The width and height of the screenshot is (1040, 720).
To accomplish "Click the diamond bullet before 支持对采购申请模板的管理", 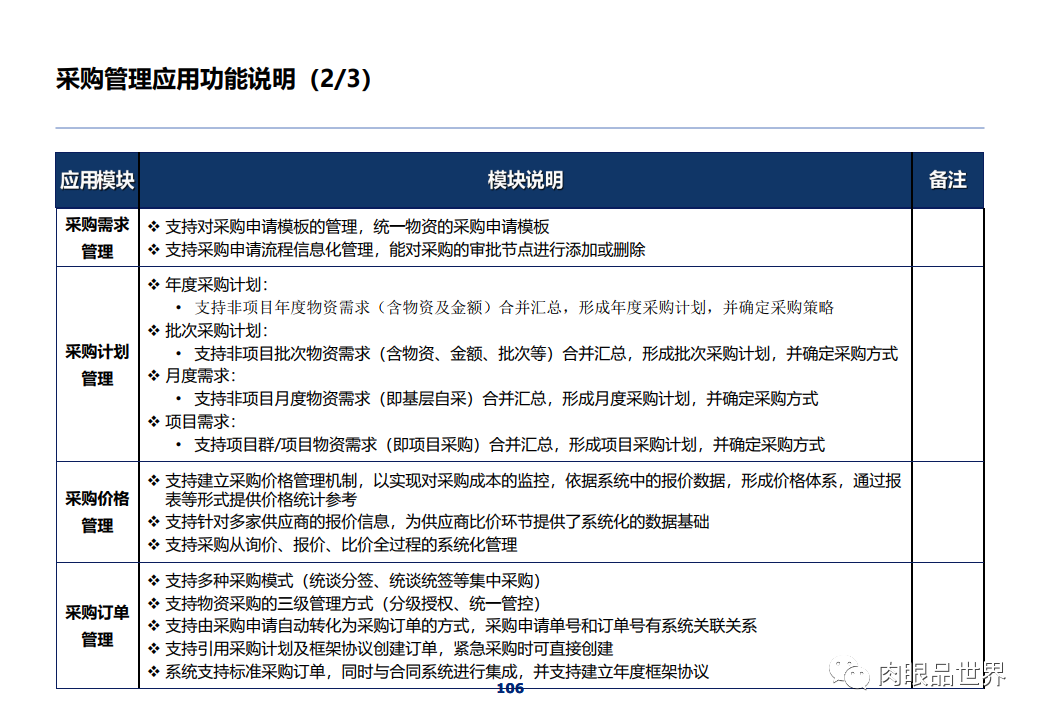I will point(153,226).
